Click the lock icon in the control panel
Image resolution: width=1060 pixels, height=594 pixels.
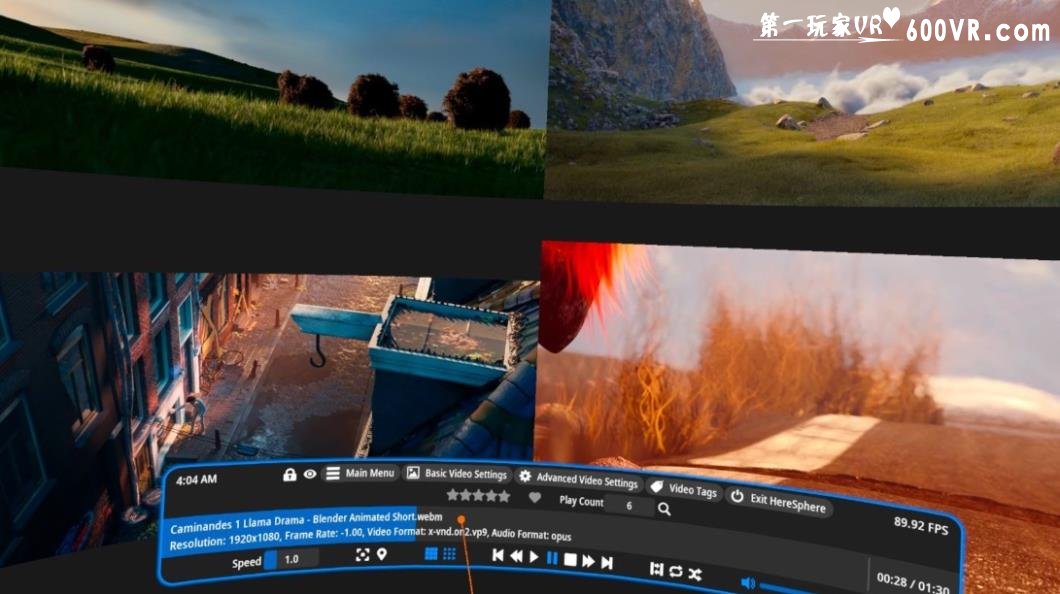pos(289,474)
